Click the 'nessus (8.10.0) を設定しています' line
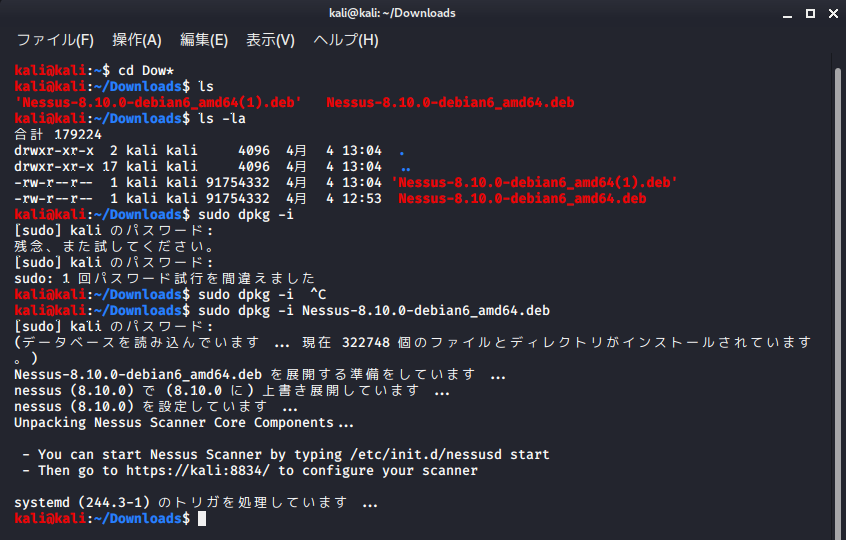Viewport: 846px width, 540px height. coord(156,407)
